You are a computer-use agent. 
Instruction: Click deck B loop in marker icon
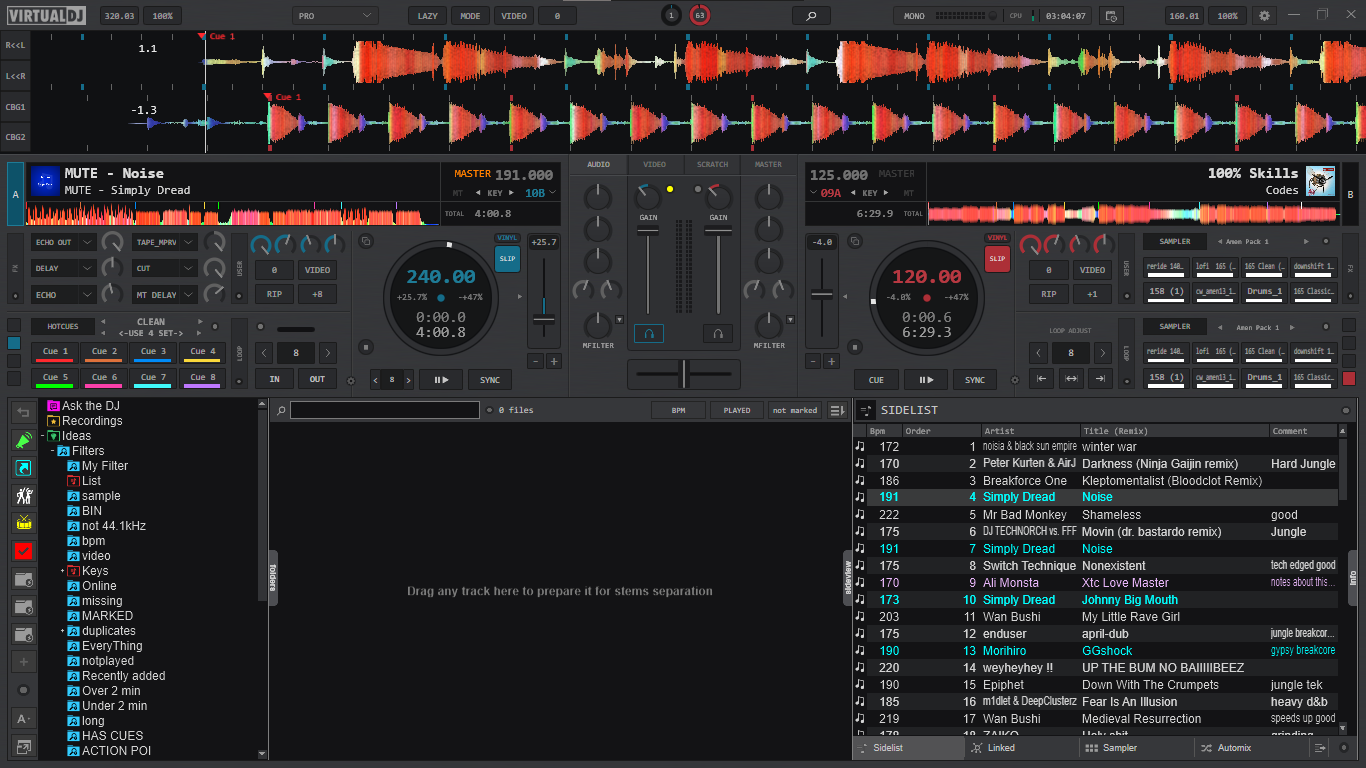click(1042, 379)
